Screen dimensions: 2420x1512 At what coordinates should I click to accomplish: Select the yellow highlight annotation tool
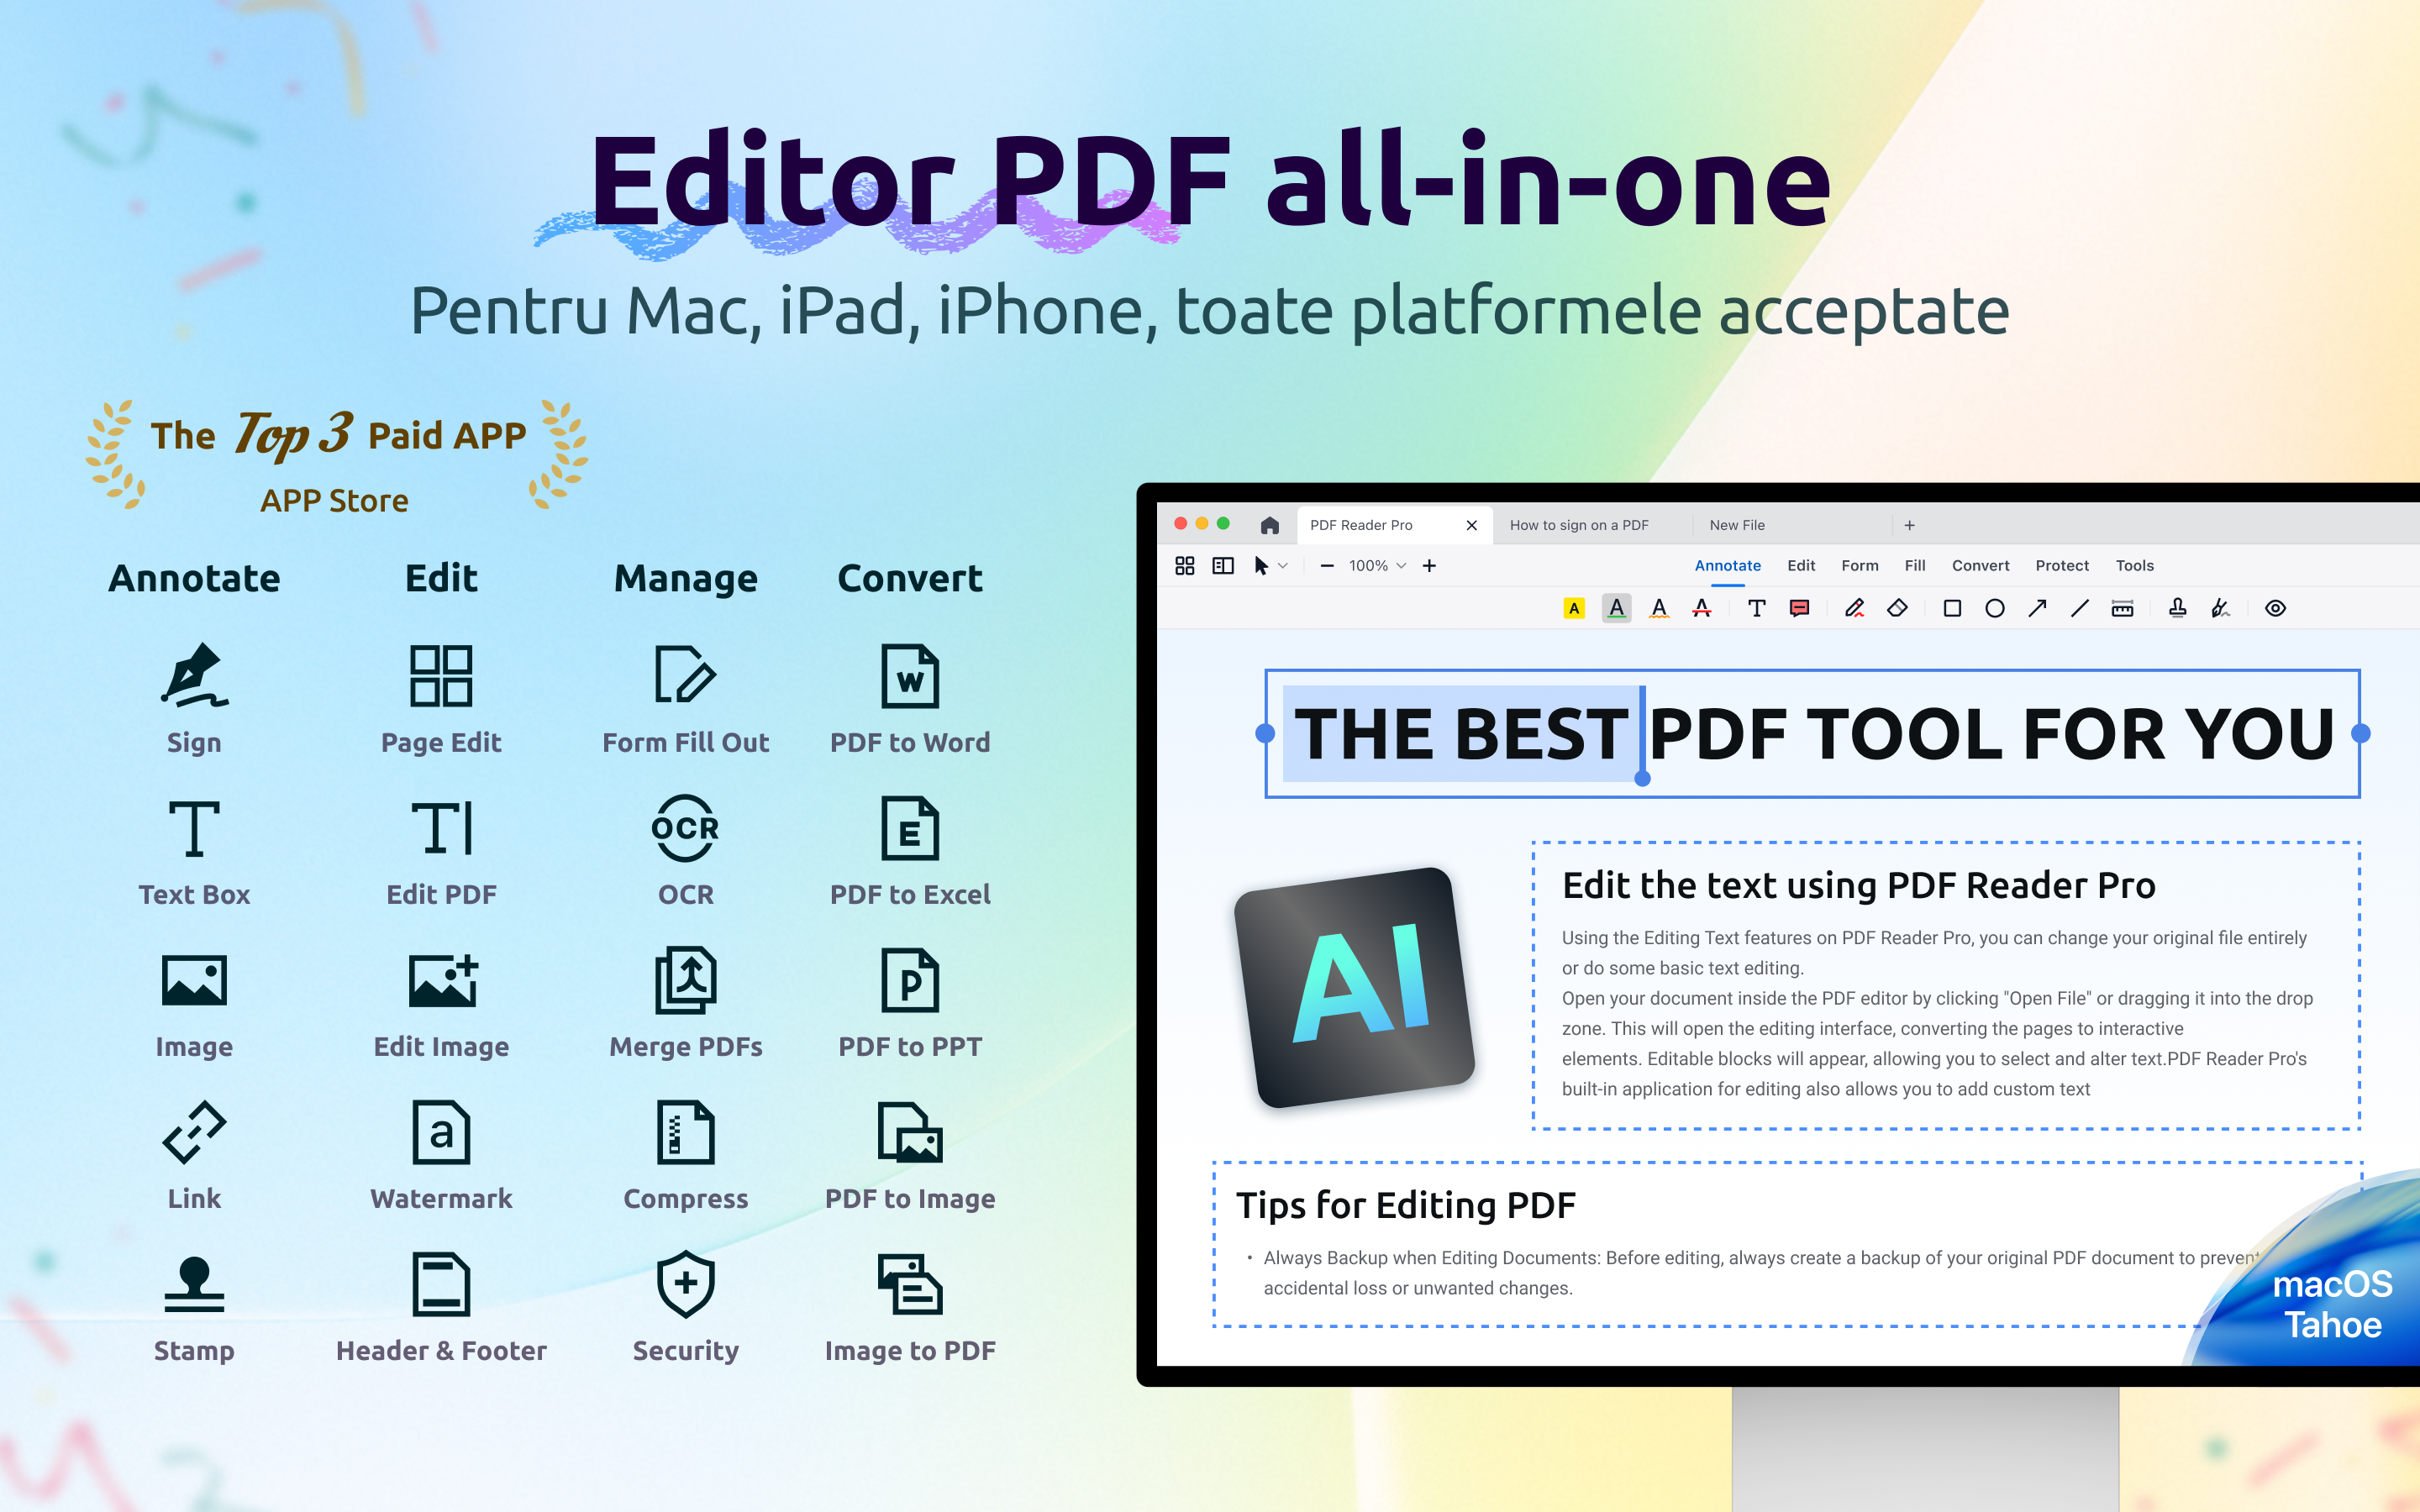[1574, 608]
